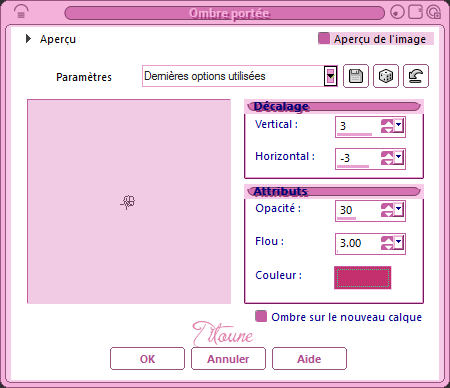
Task: Open the Paramètres presets dropdown
Action: tap(330, 76)
